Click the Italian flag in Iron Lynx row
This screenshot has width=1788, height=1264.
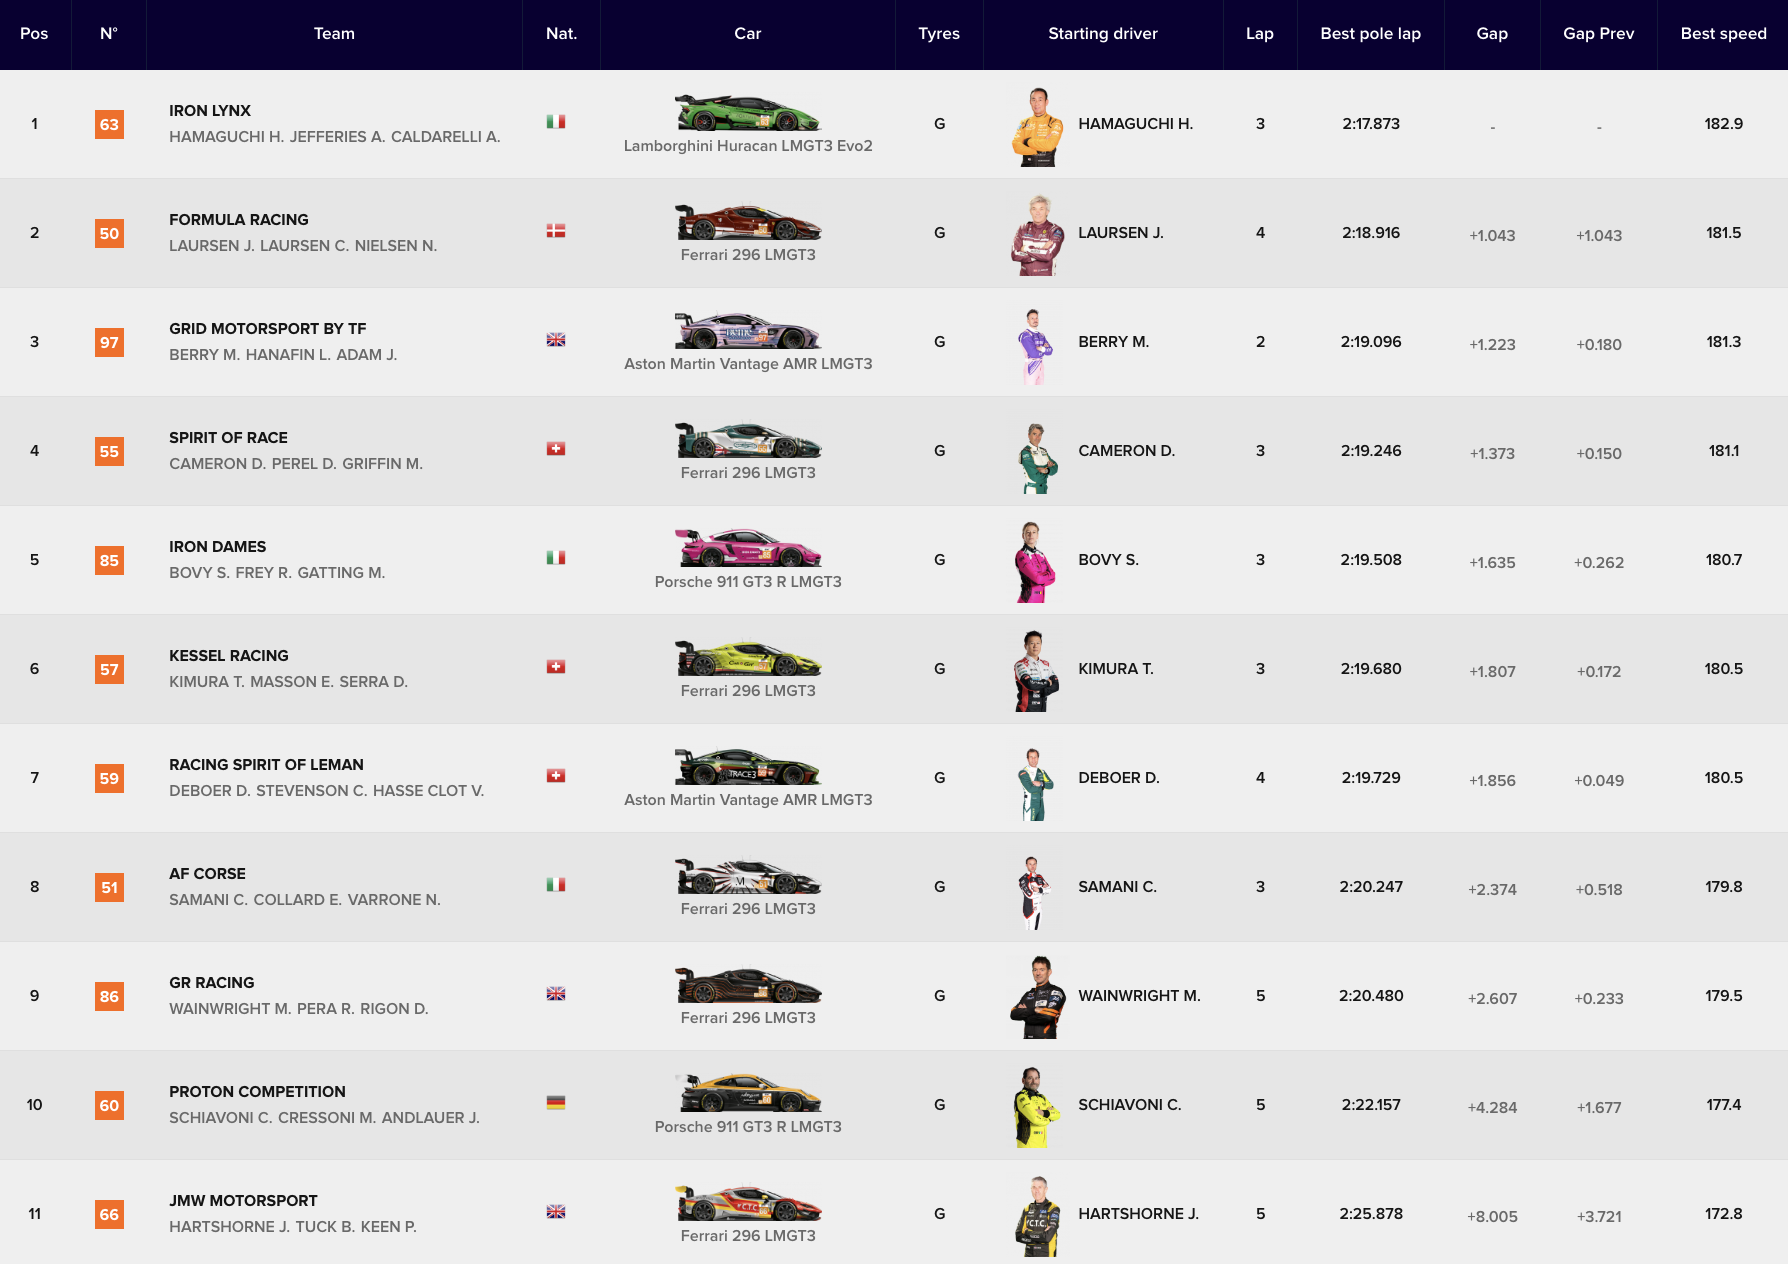(x=556, y=122)
